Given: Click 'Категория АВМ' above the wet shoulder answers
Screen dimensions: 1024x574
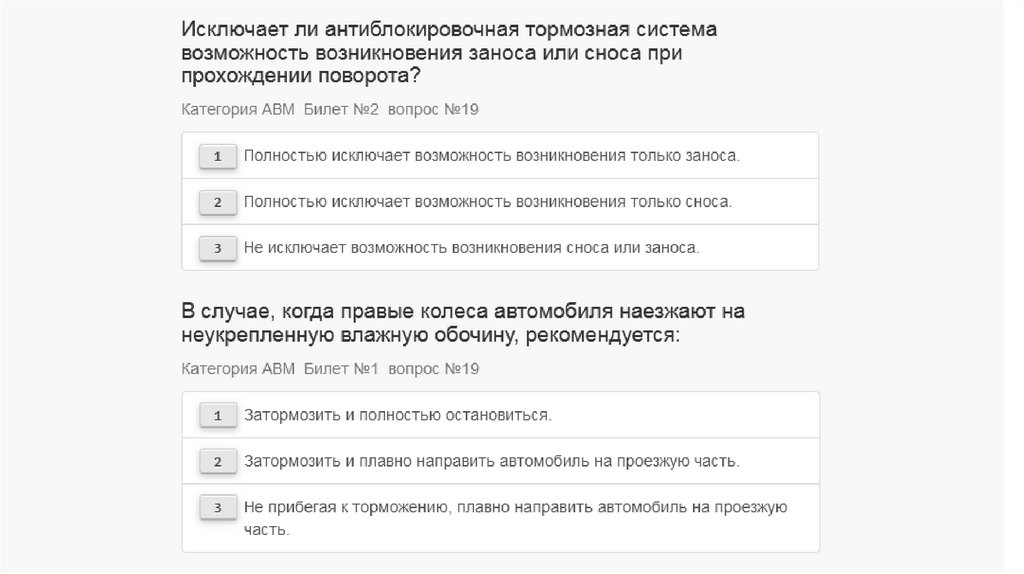Looking at the screenshot, I should click(x=238, y=369).
